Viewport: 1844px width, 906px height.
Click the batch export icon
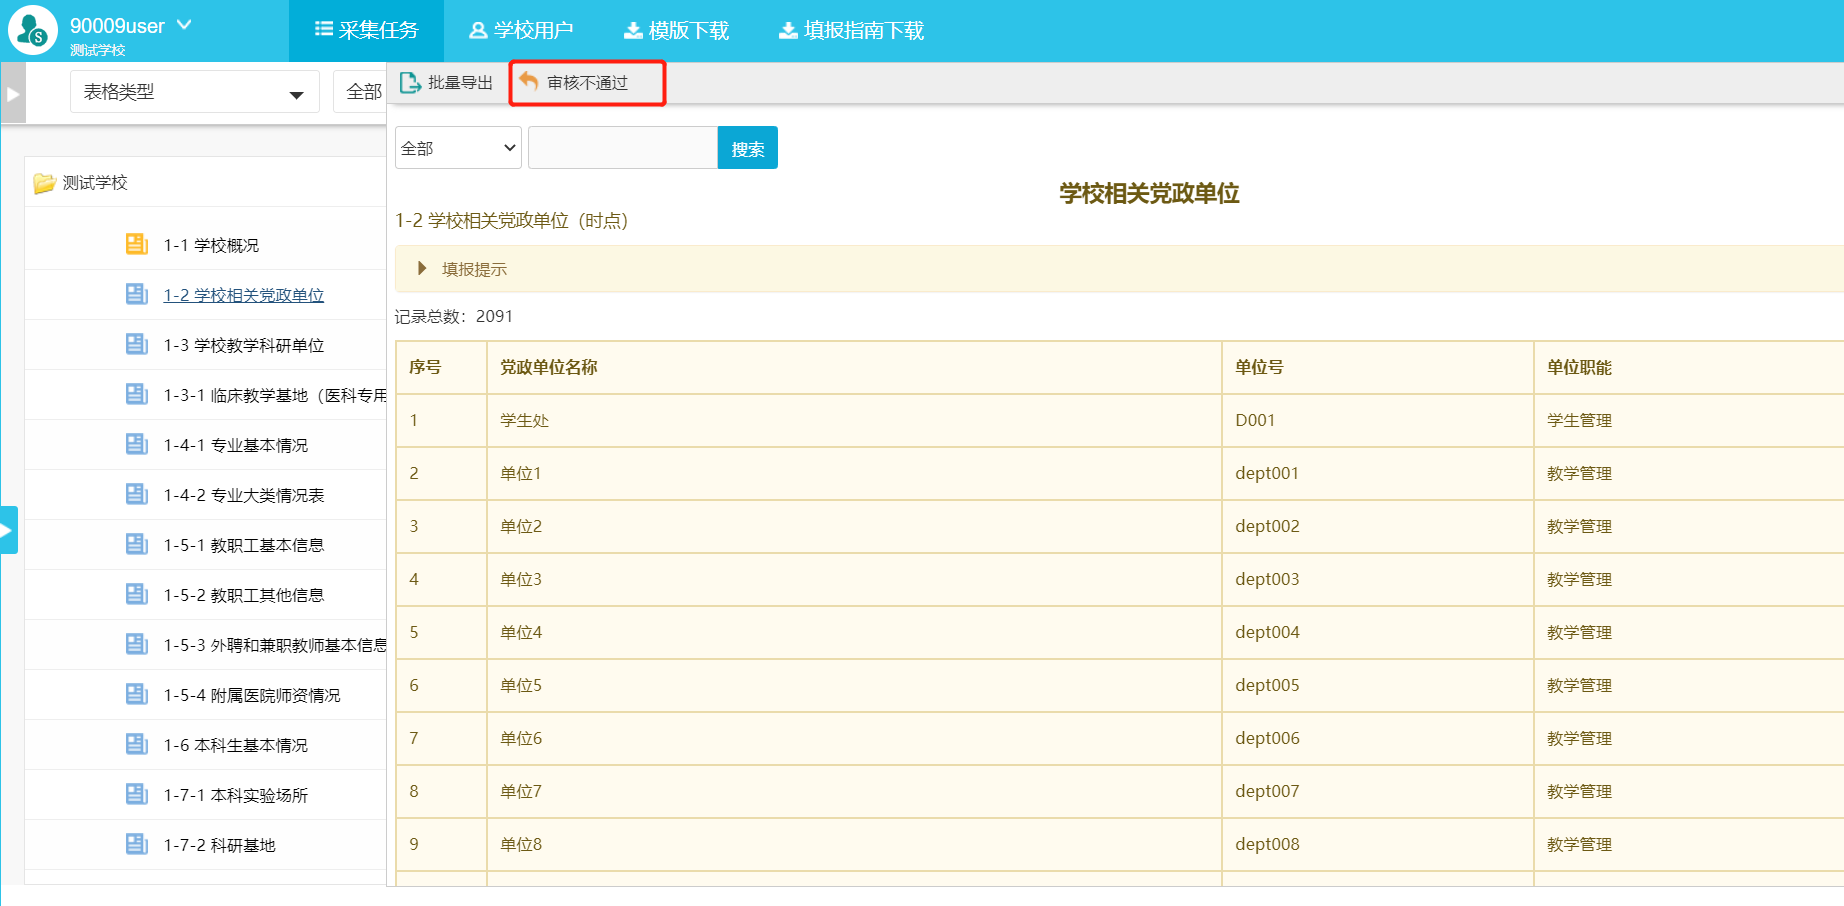[x=410, y=83]
